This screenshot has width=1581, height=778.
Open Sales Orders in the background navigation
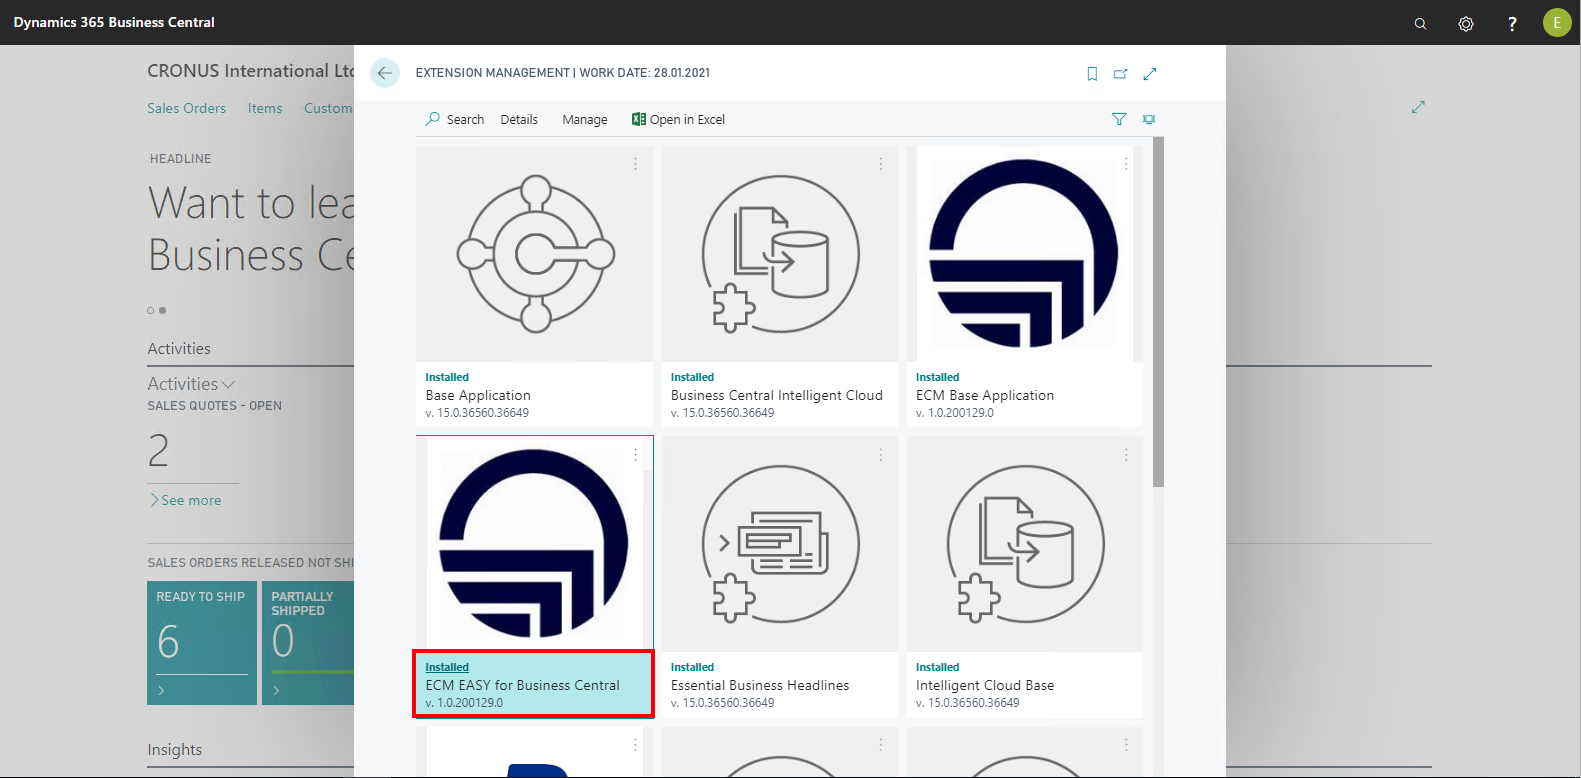[x=186, y=108]
